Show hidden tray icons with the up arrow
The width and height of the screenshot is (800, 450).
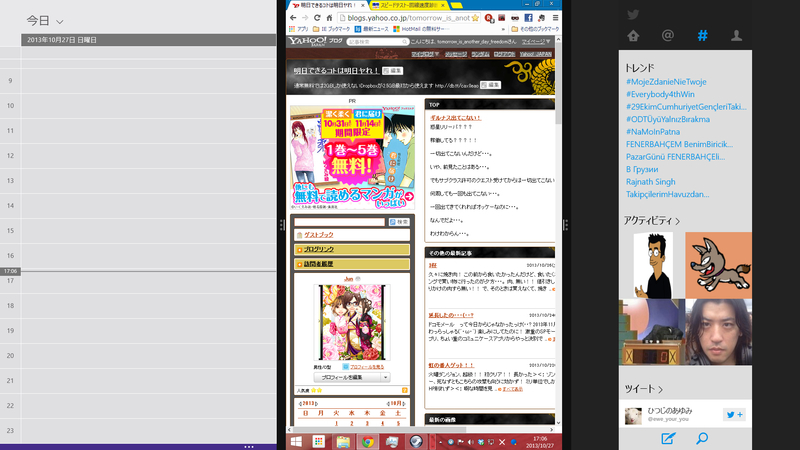click(x=441, y=442)
